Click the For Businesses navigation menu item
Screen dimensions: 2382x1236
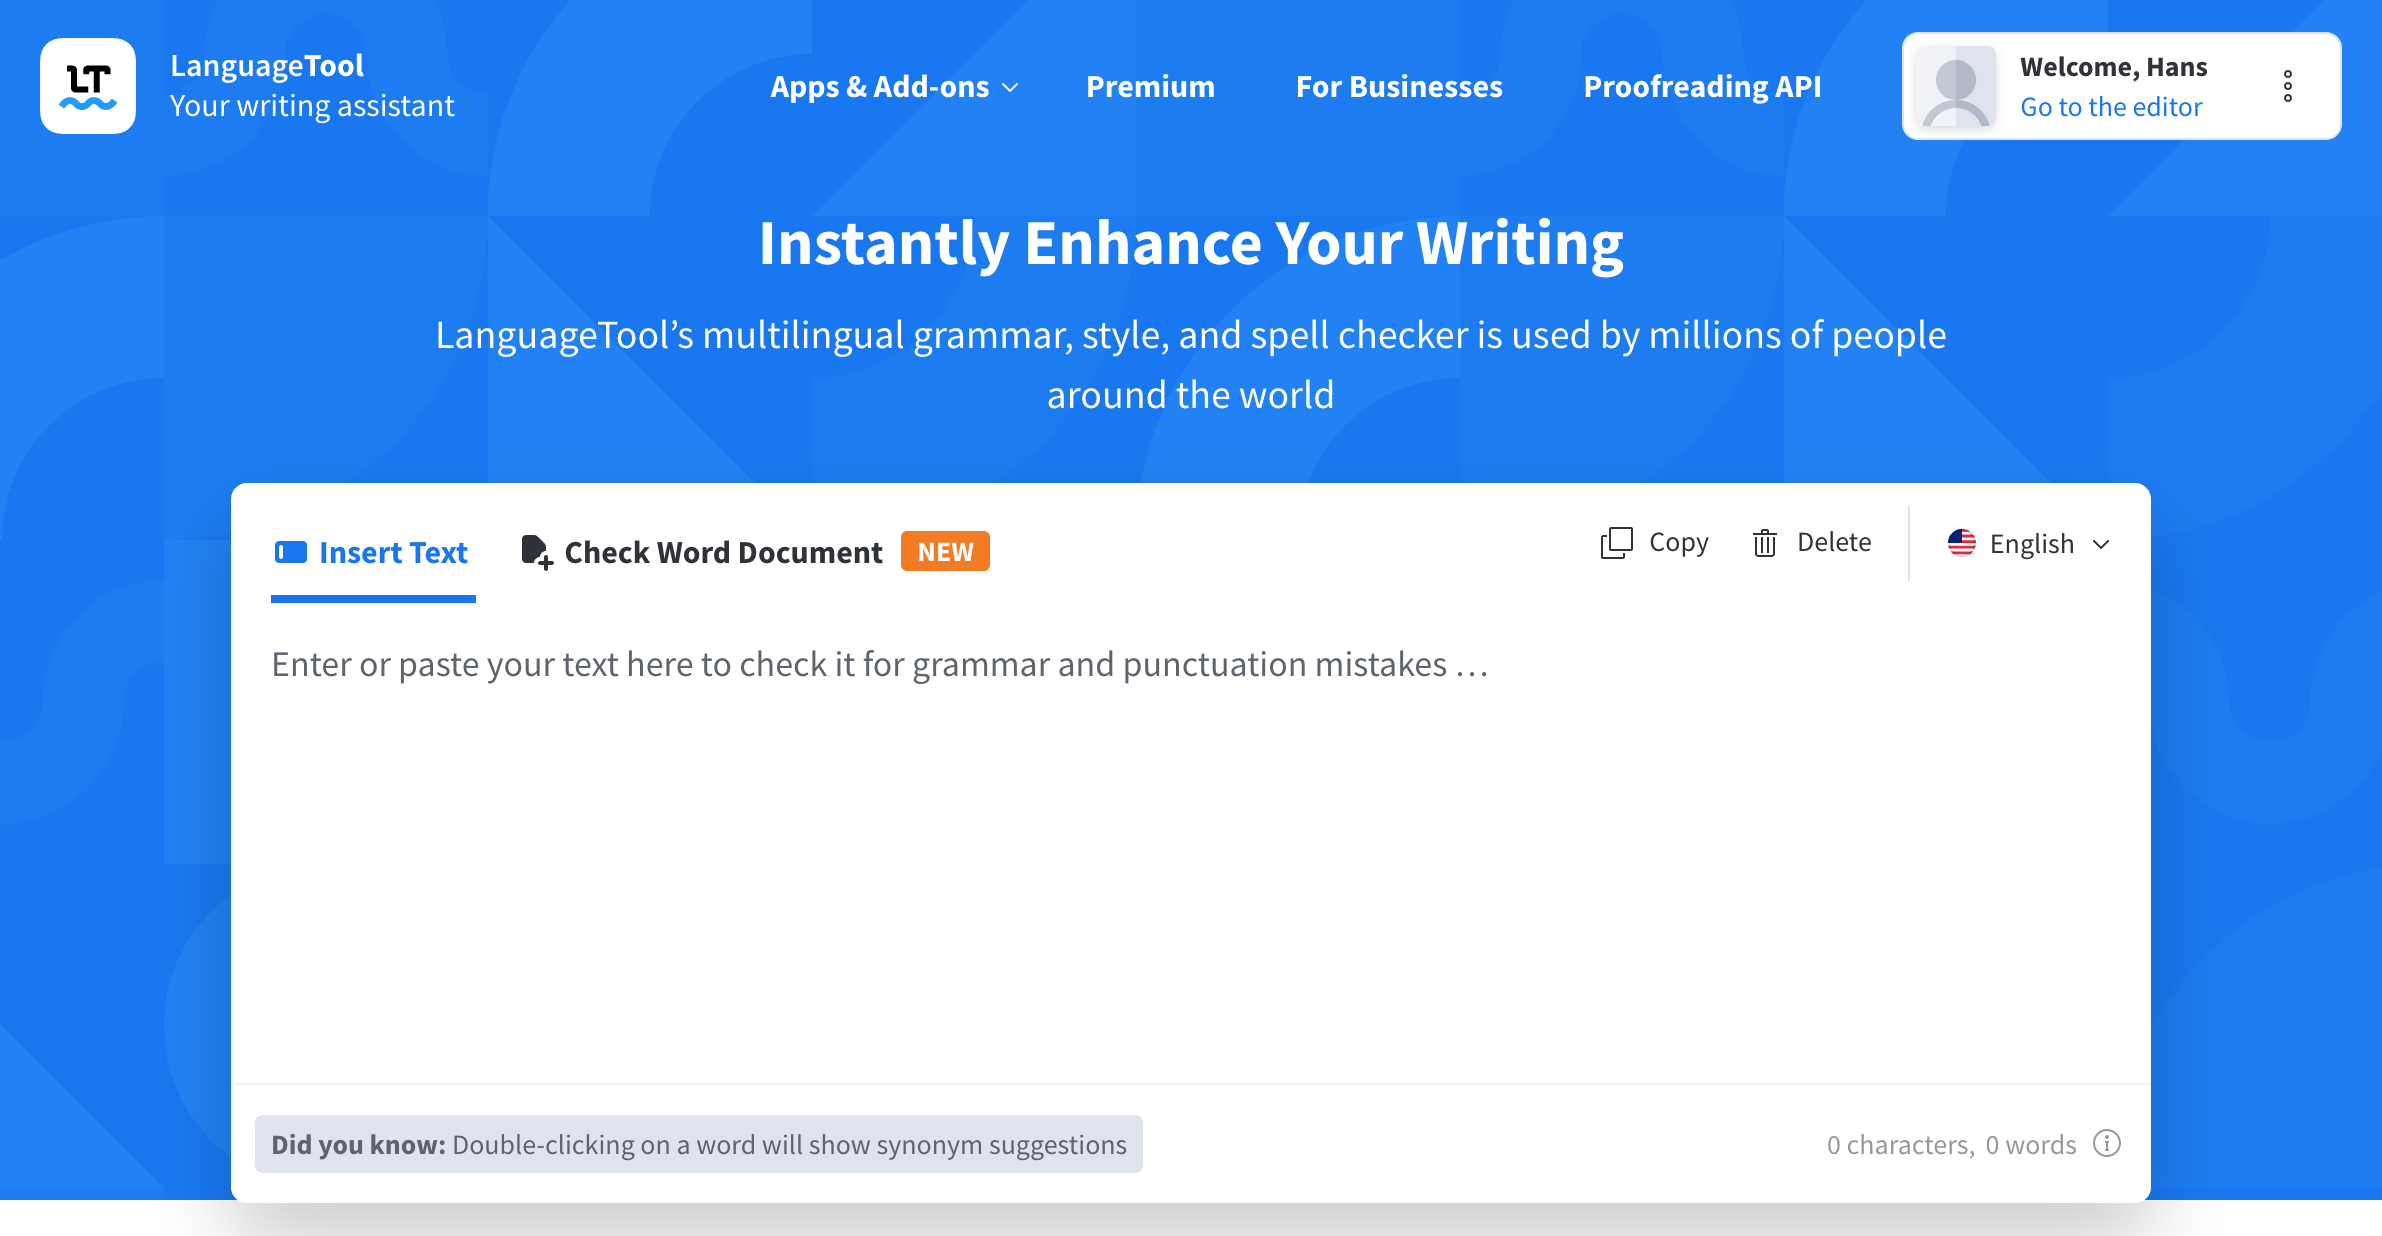1399,87
